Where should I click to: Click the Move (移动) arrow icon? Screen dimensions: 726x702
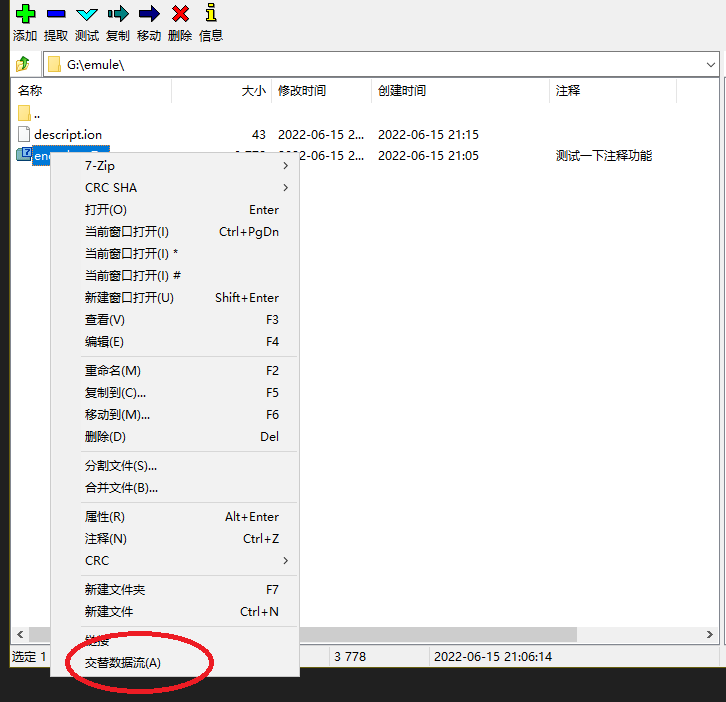coord(149,14)
